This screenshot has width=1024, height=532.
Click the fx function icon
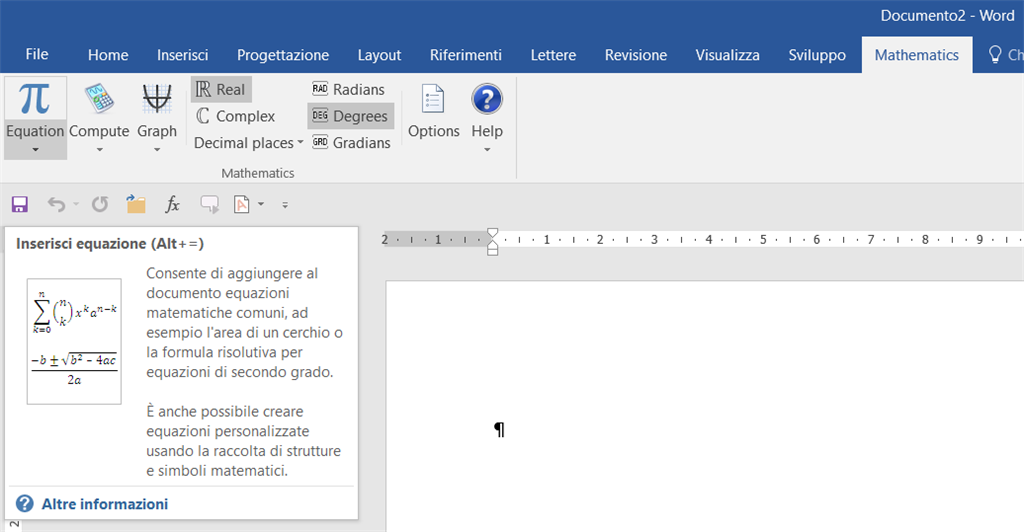(172, 204)
